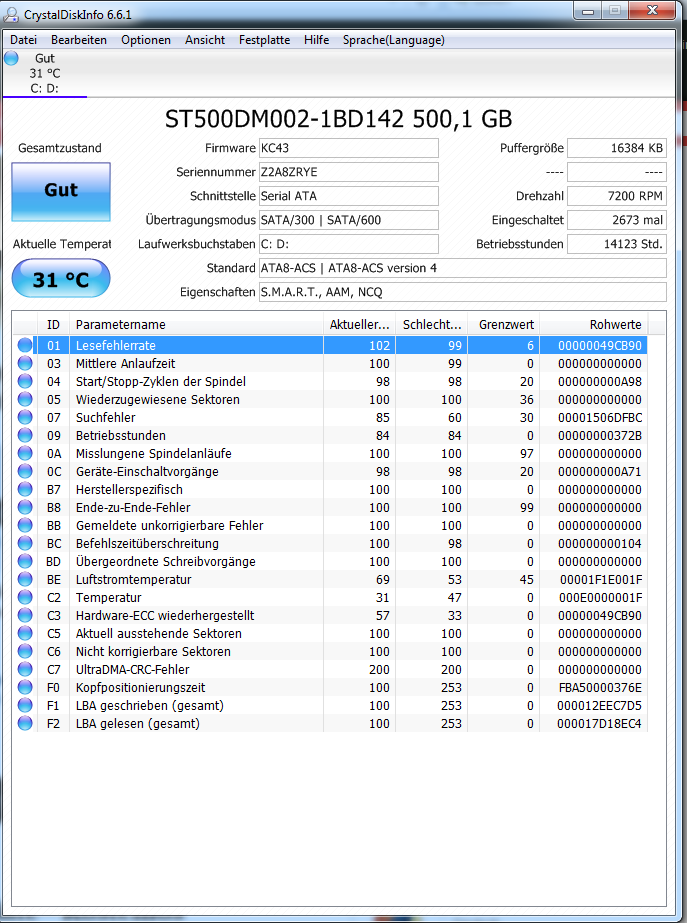This screenshot has height=923, width=687.
Task: Click the Seriennummer field Z2A8ZRYE
Action: pyautogui.click(x=349, y=172)
